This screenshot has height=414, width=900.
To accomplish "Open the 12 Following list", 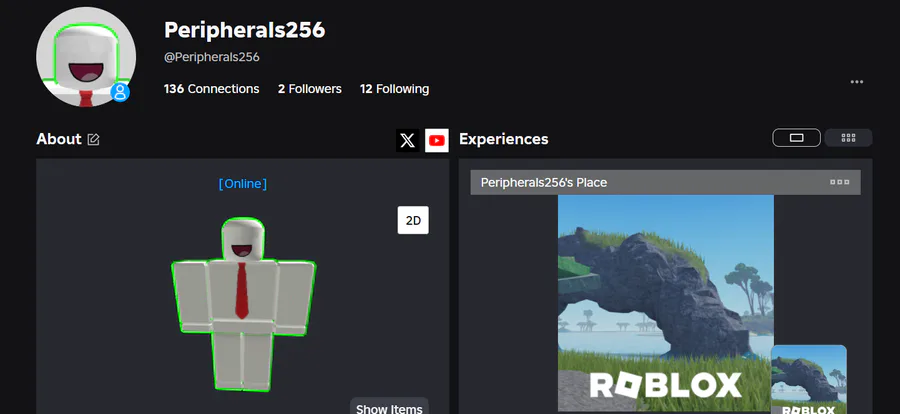I will pos(394,89).
